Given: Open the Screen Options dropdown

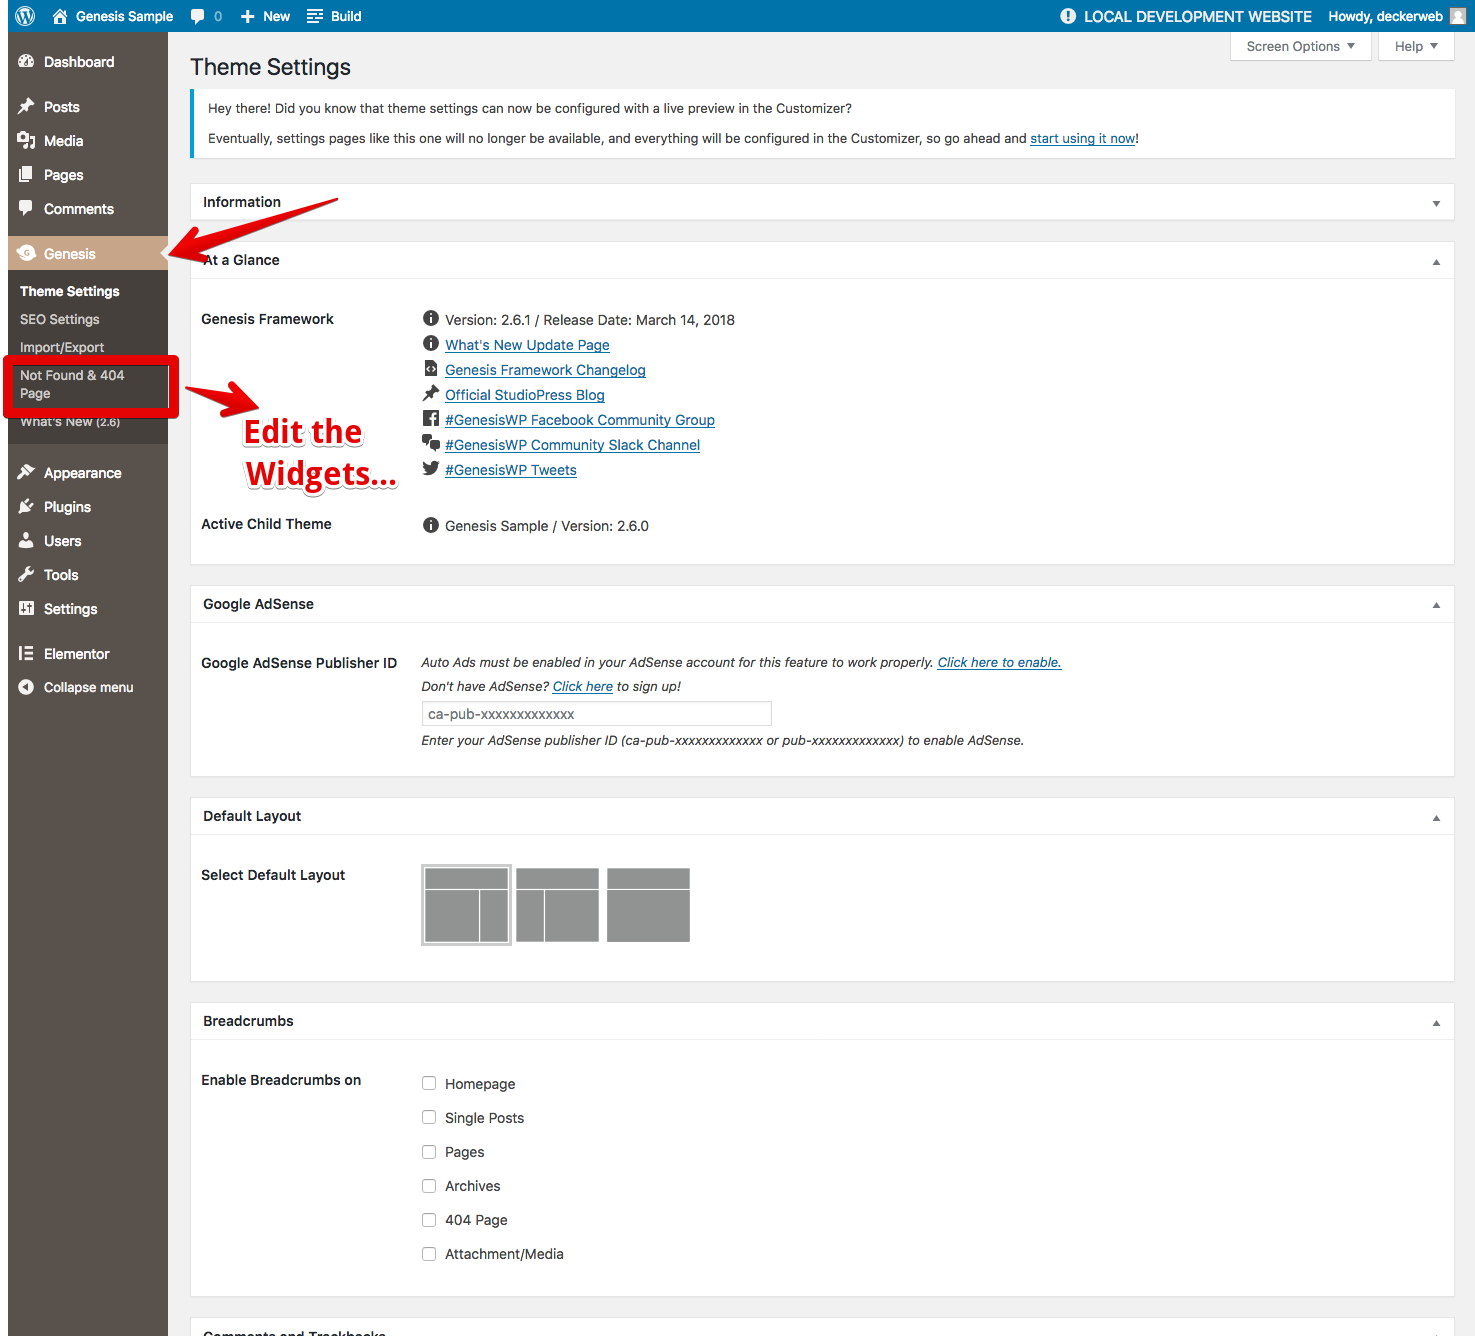Looking at the screenshot, I should [1300, 46].
